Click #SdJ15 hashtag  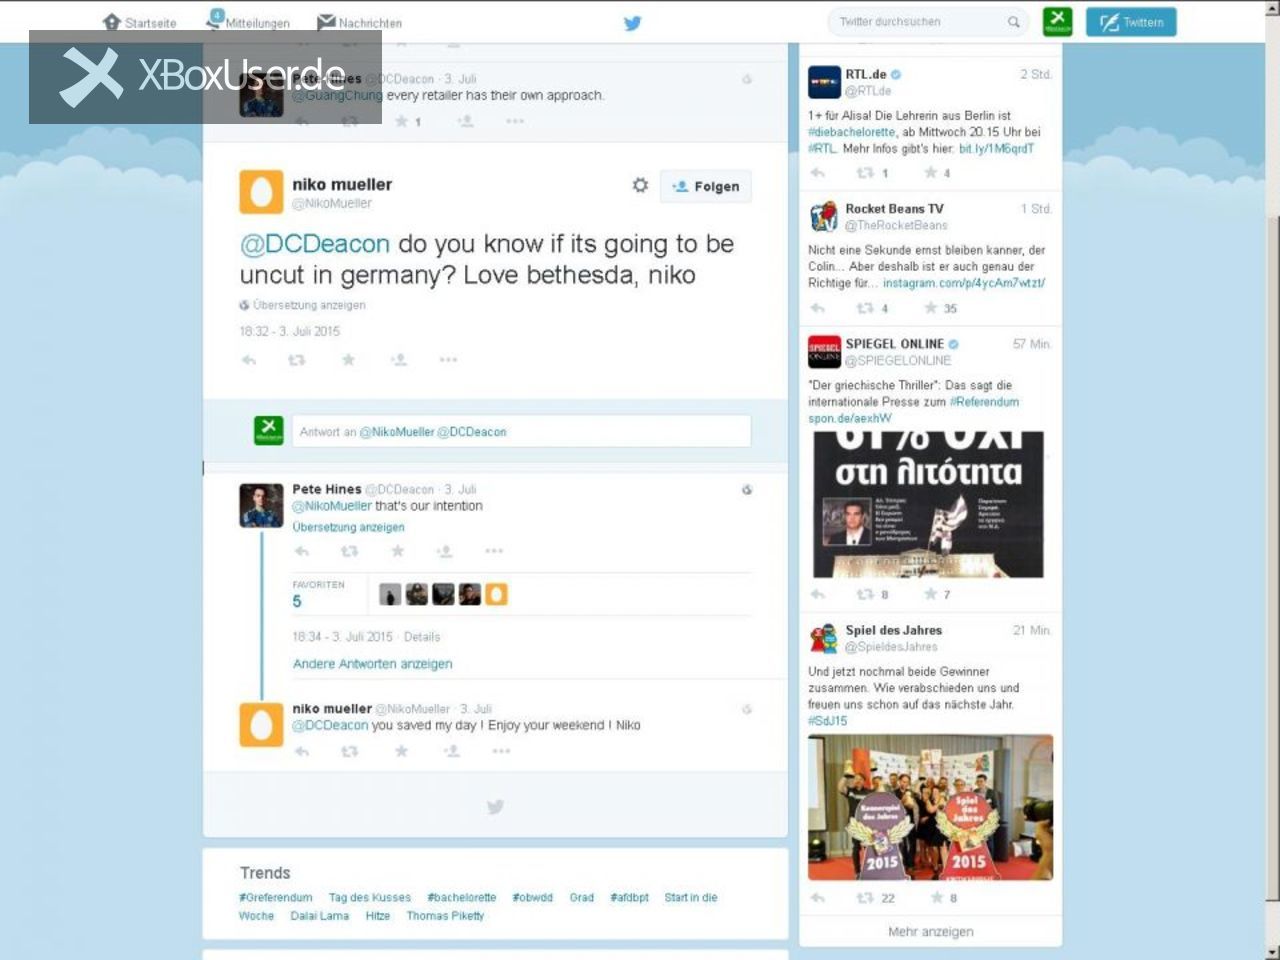828,721
